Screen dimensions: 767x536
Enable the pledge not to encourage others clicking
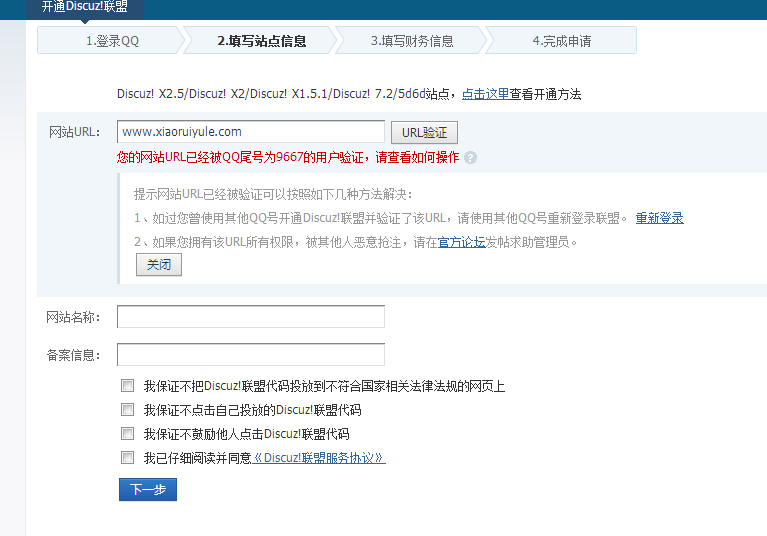pos(127,433)
